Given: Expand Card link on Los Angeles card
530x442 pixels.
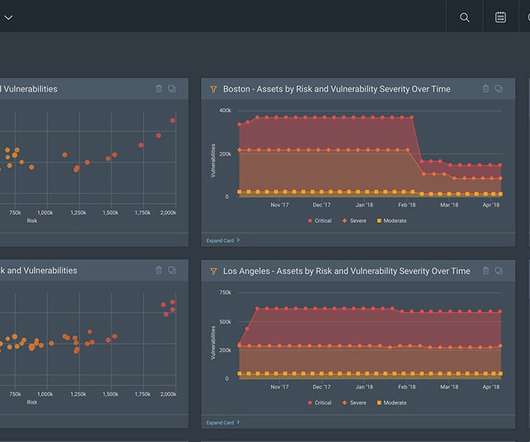Looking at the screenshot, I should click(223, 423).
